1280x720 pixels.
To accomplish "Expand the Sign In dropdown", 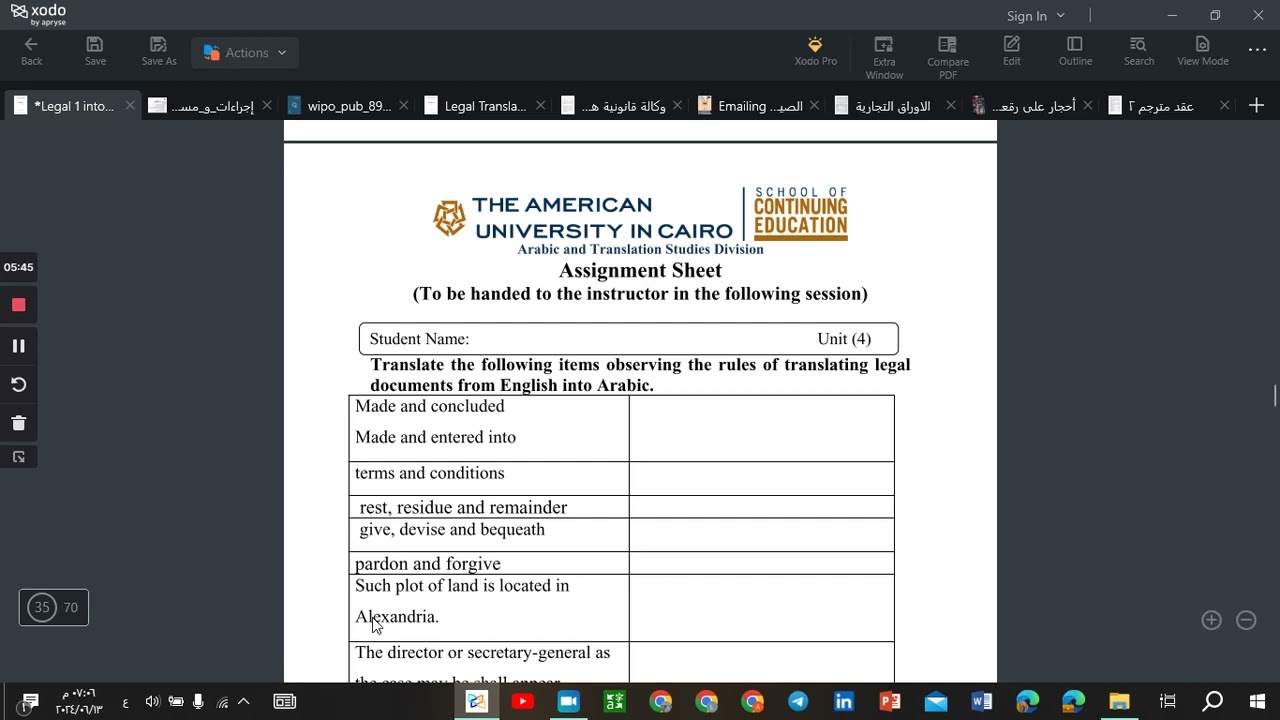I will (1036, 16).
